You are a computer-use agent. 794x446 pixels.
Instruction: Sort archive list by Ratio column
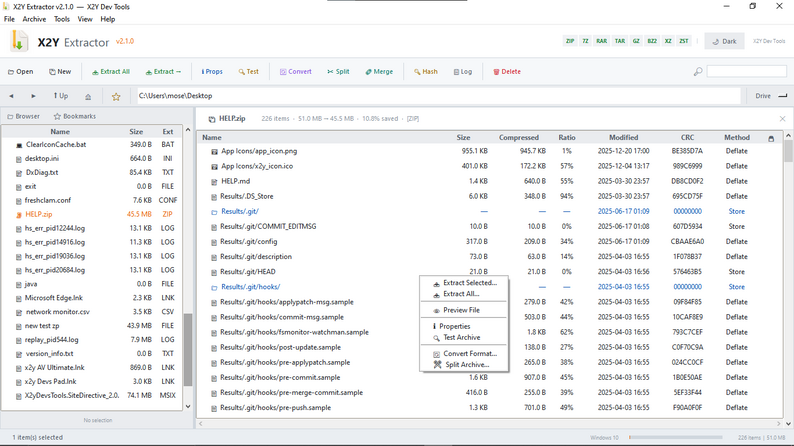567,138
